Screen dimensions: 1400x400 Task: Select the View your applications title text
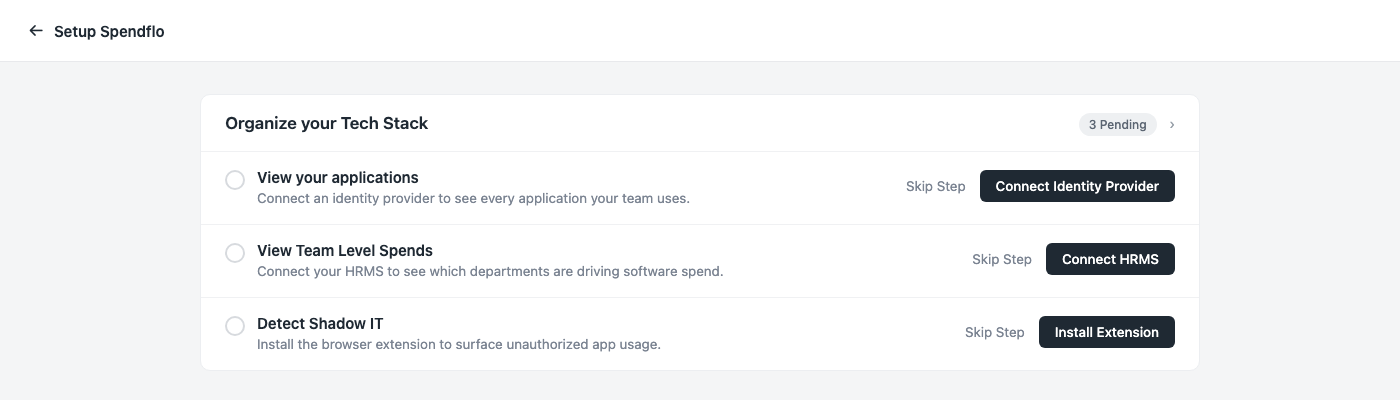point(338,178)
